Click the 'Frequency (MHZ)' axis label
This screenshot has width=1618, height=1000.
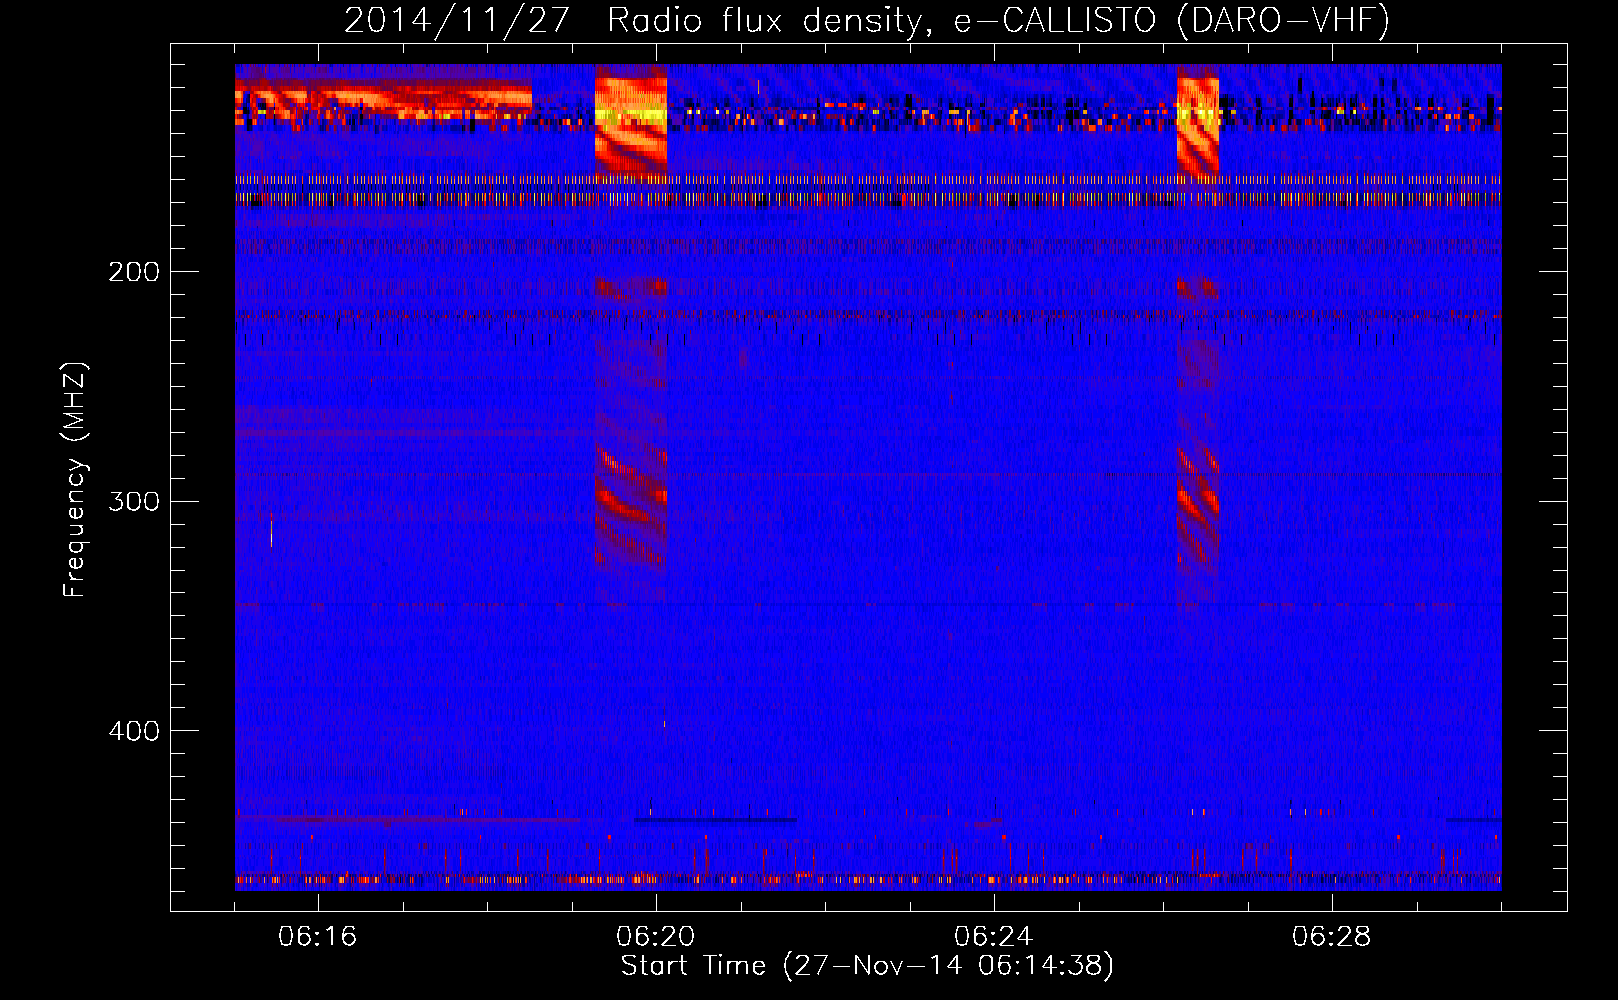(x=75, y=479)
